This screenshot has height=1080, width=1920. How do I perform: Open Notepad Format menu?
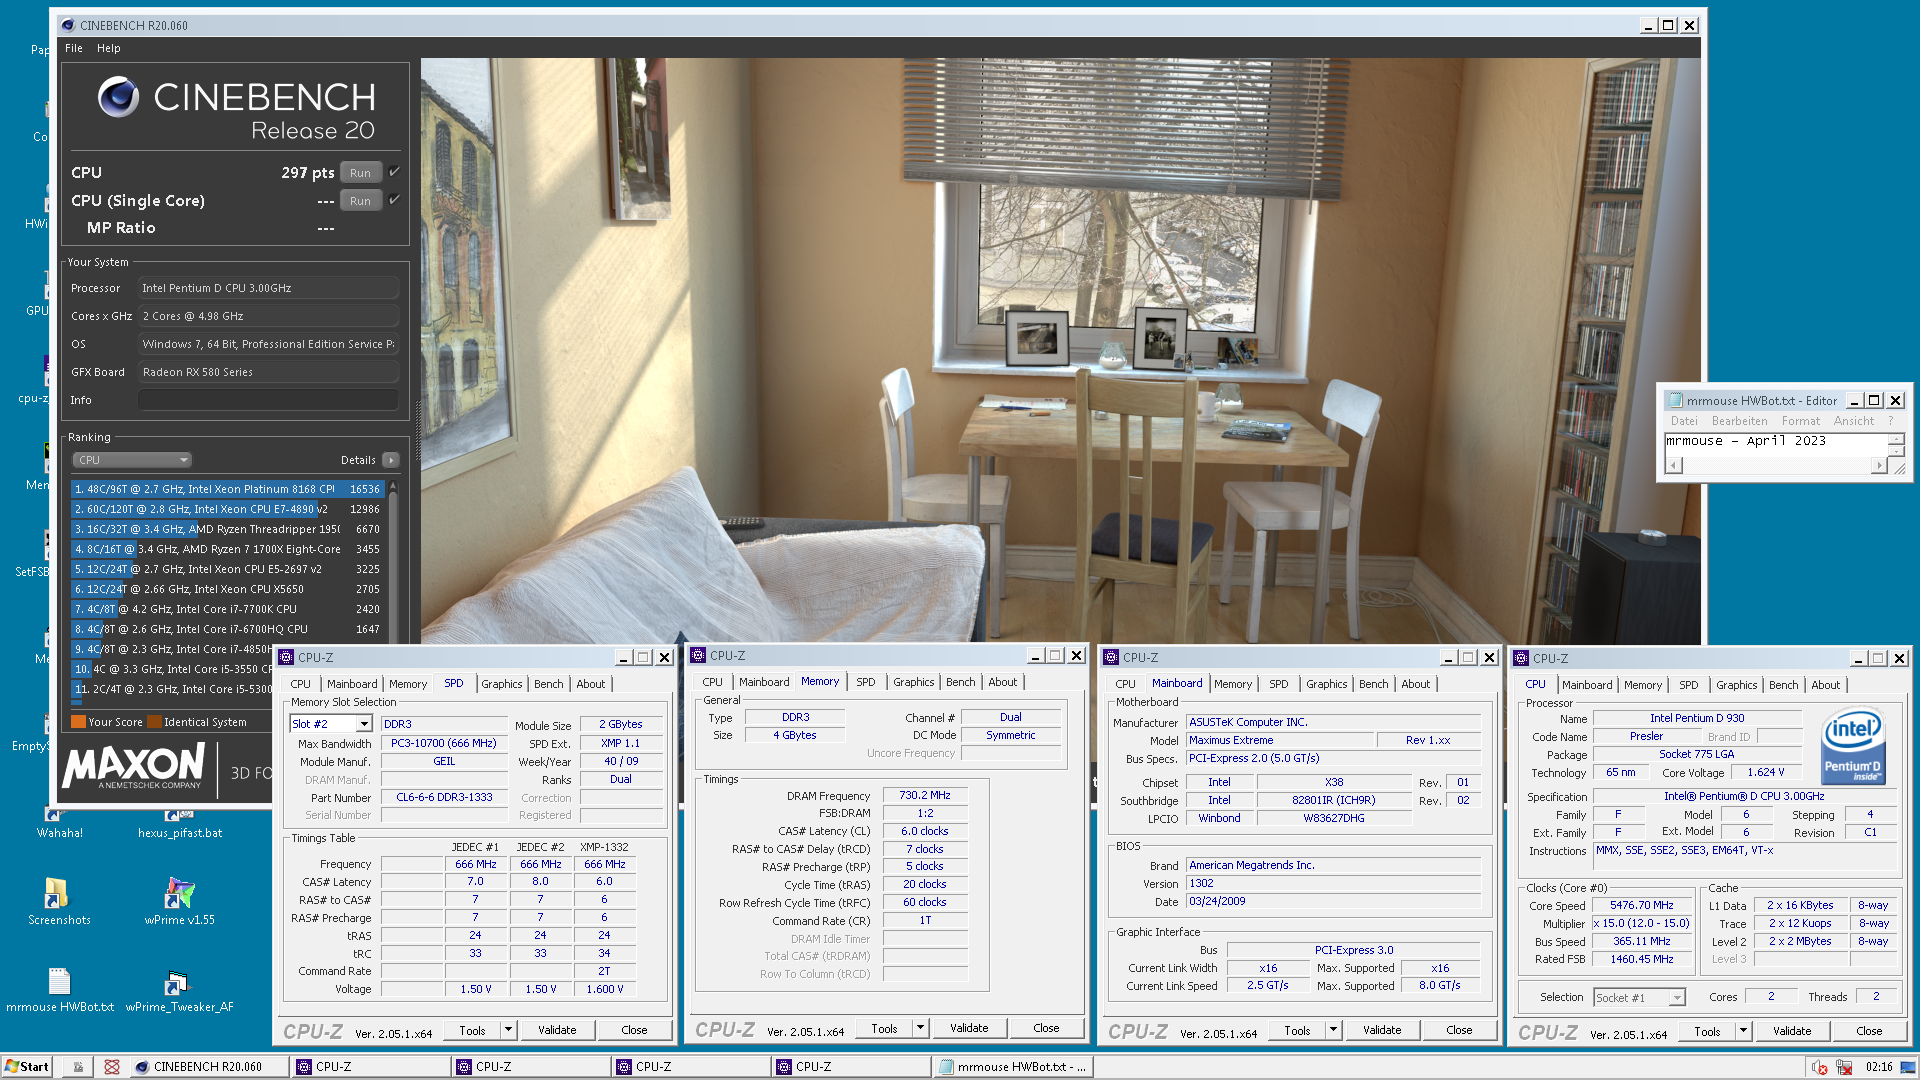point(1801,421)
